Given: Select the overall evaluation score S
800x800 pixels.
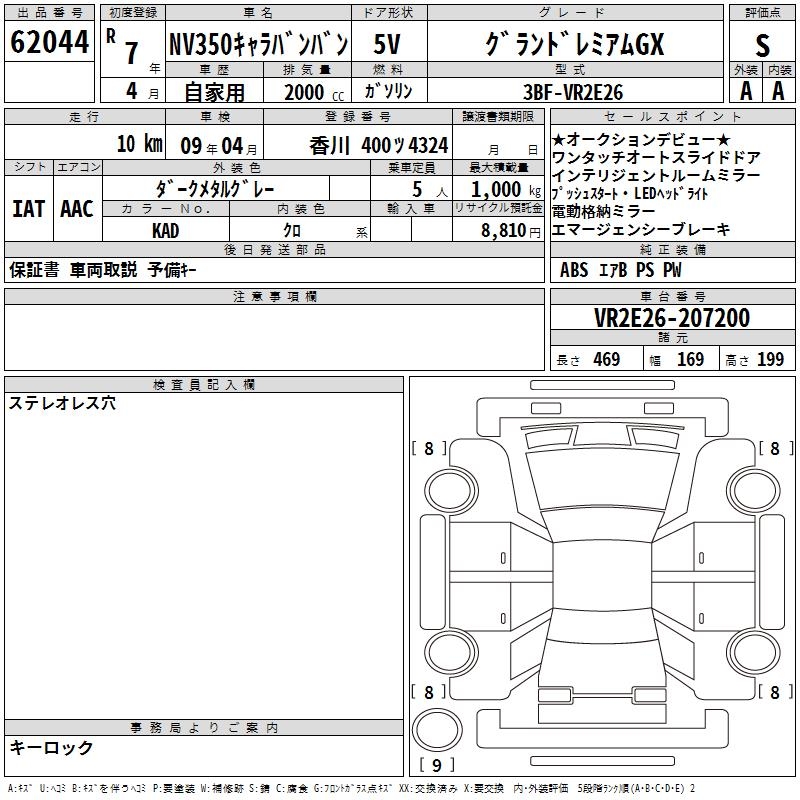Looking at the screenshot, I should click(x=762, y=45).
